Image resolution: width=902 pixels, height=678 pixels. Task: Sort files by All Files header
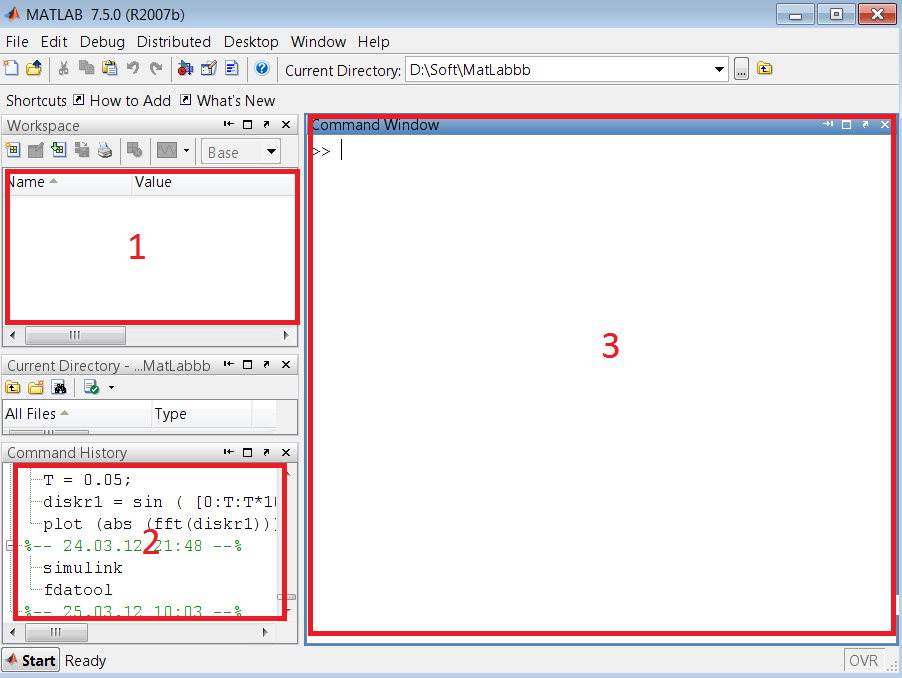click(77, 414)
